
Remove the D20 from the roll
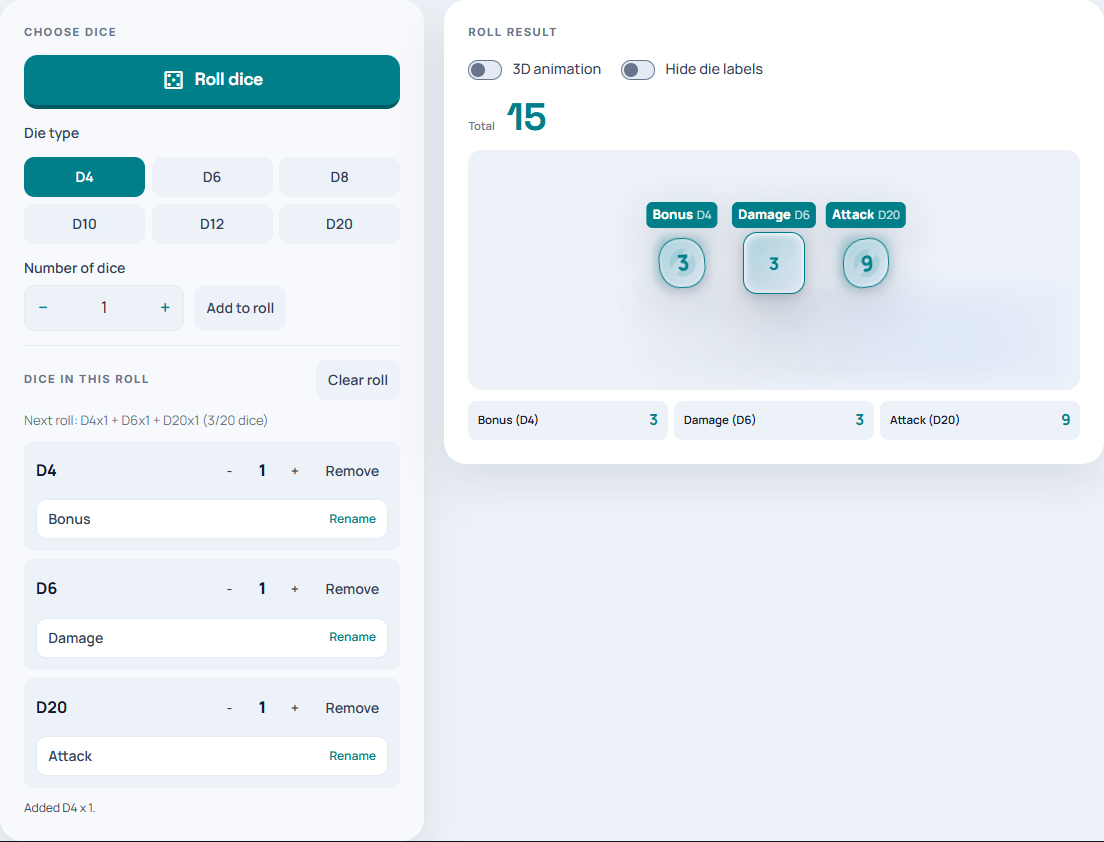[352, 708]
